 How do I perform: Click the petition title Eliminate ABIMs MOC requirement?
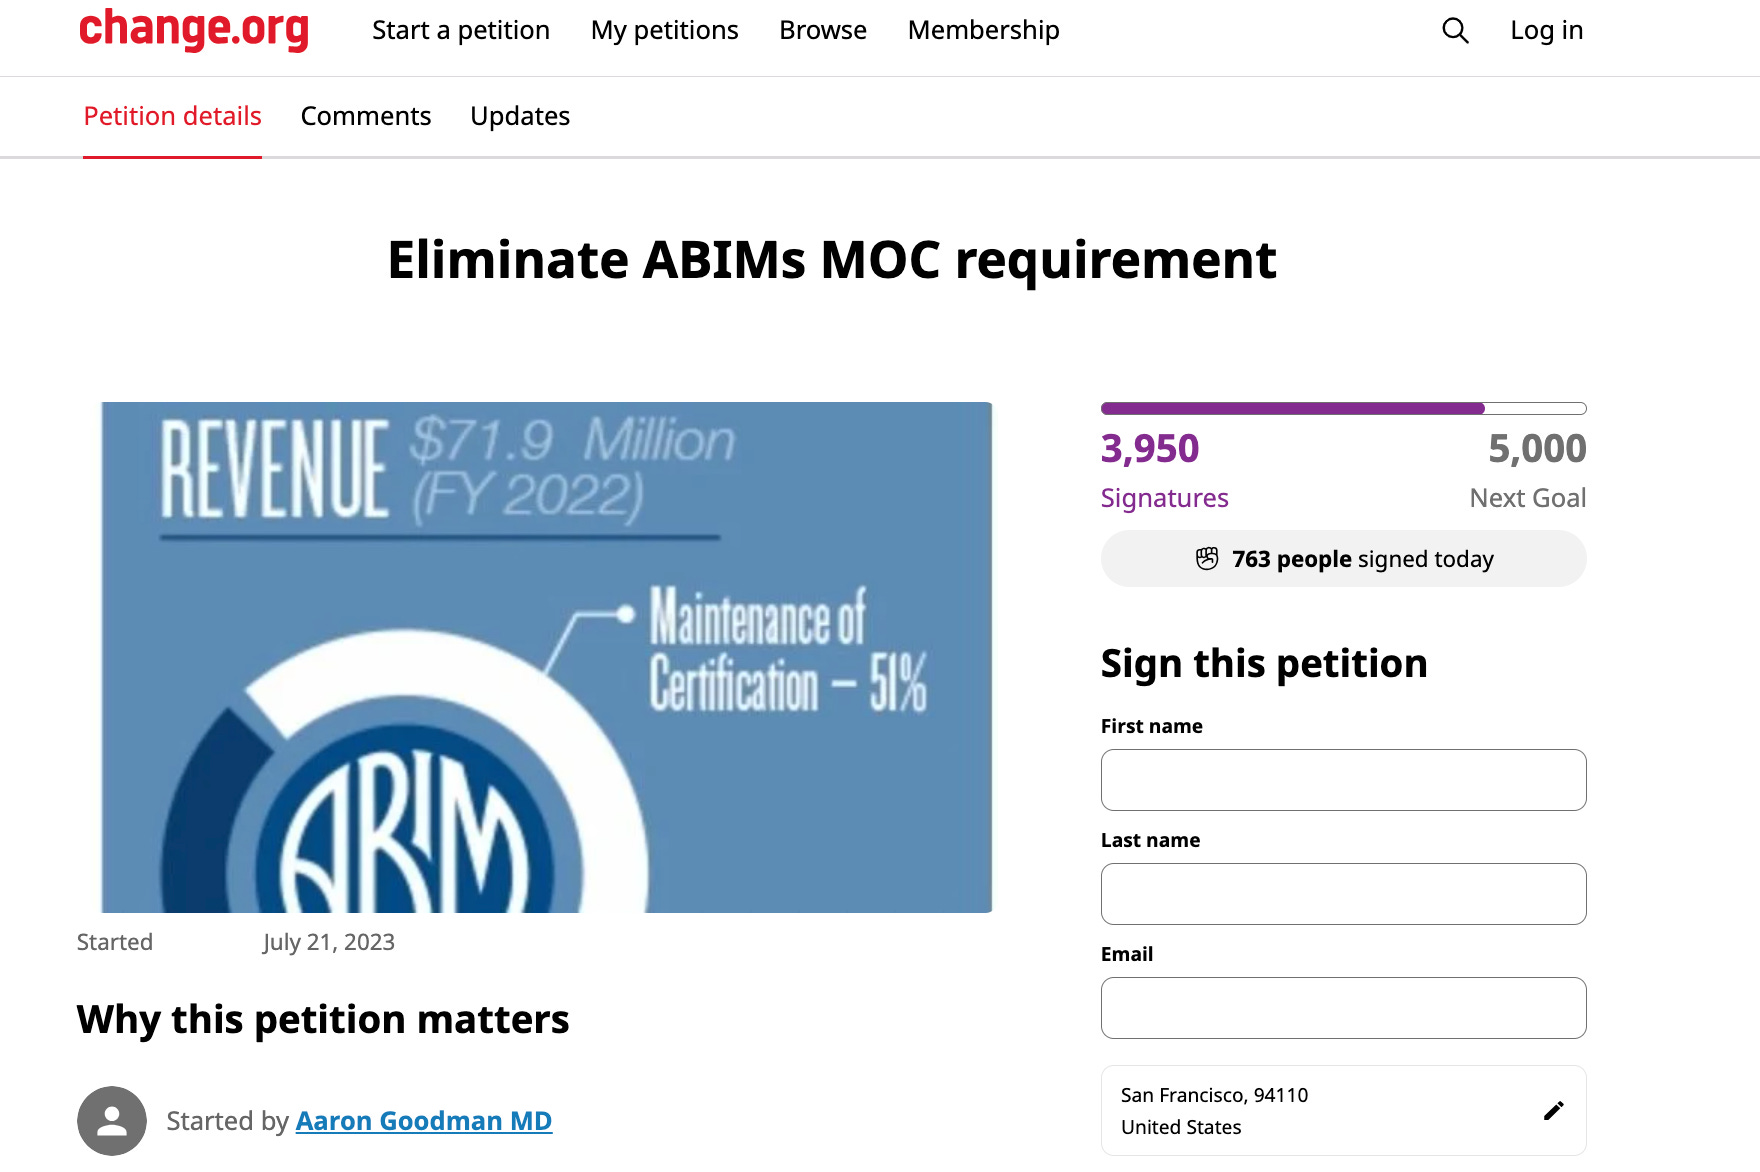[x=832, y=260]
